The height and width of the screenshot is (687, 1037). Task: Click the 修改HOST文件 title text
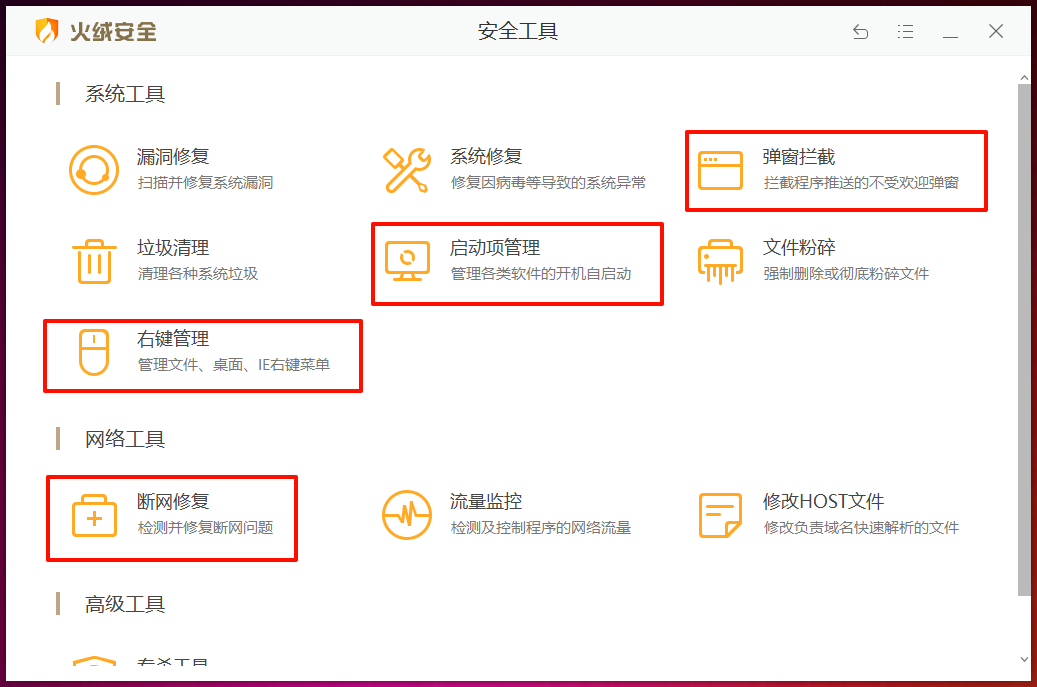(823, 502)
